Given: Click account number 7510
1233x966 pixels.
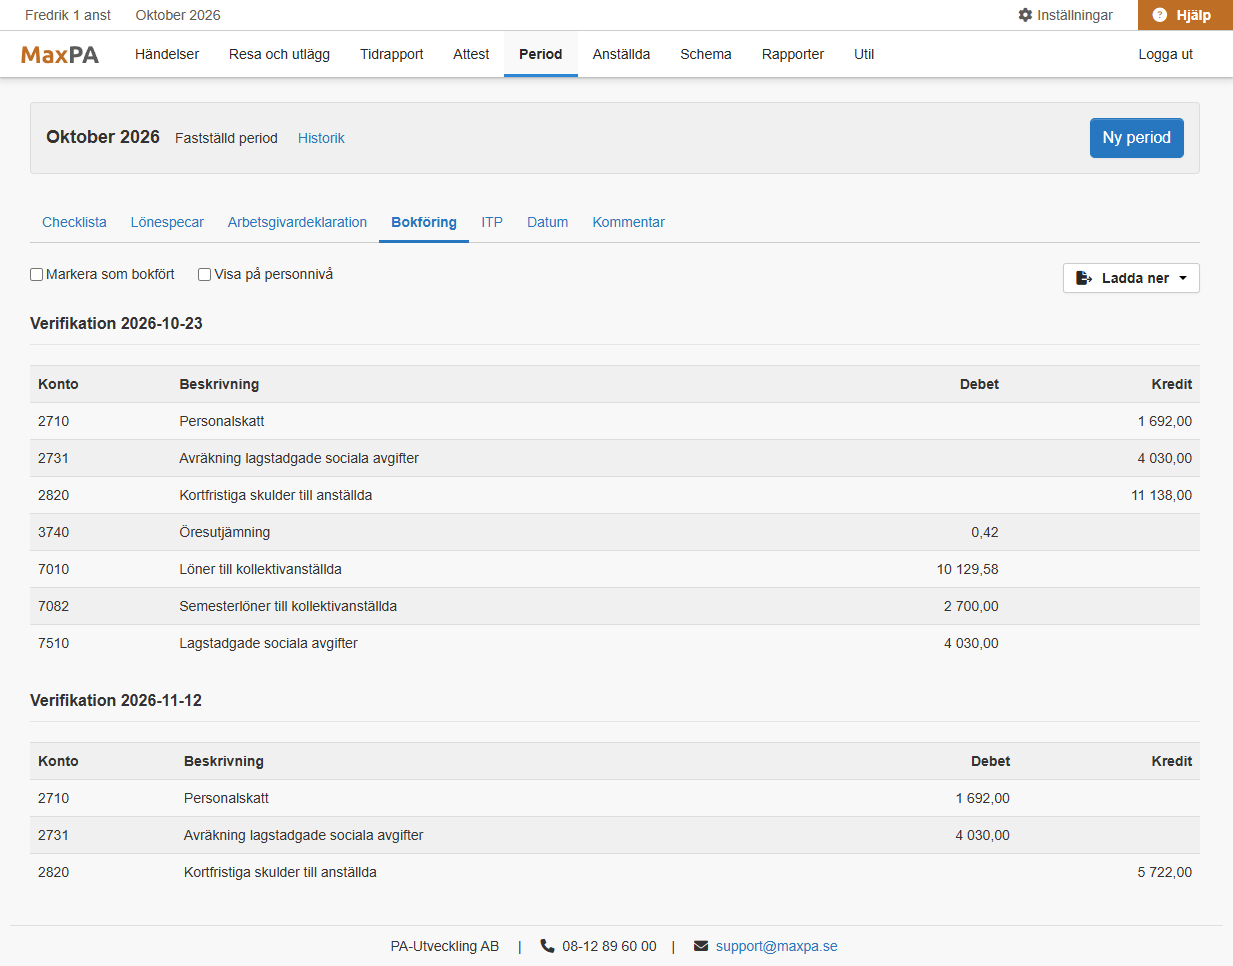Looking at the screenshot, I should click(x=54, y=643).
